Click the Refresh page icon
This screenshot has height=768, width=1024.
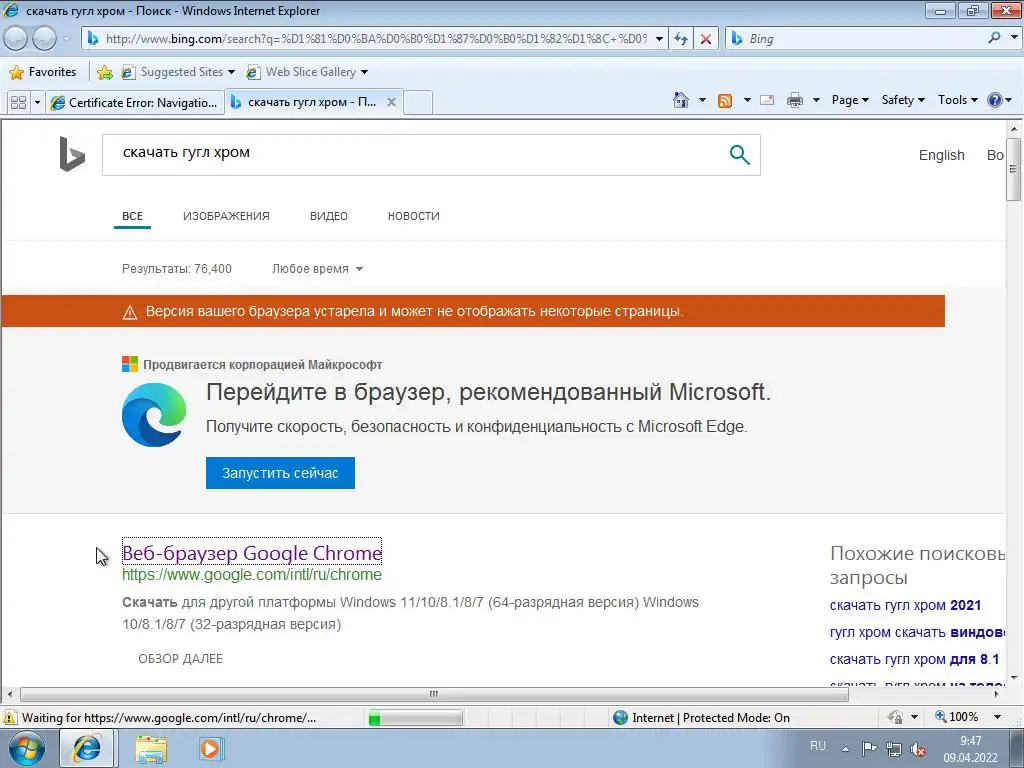681,39
